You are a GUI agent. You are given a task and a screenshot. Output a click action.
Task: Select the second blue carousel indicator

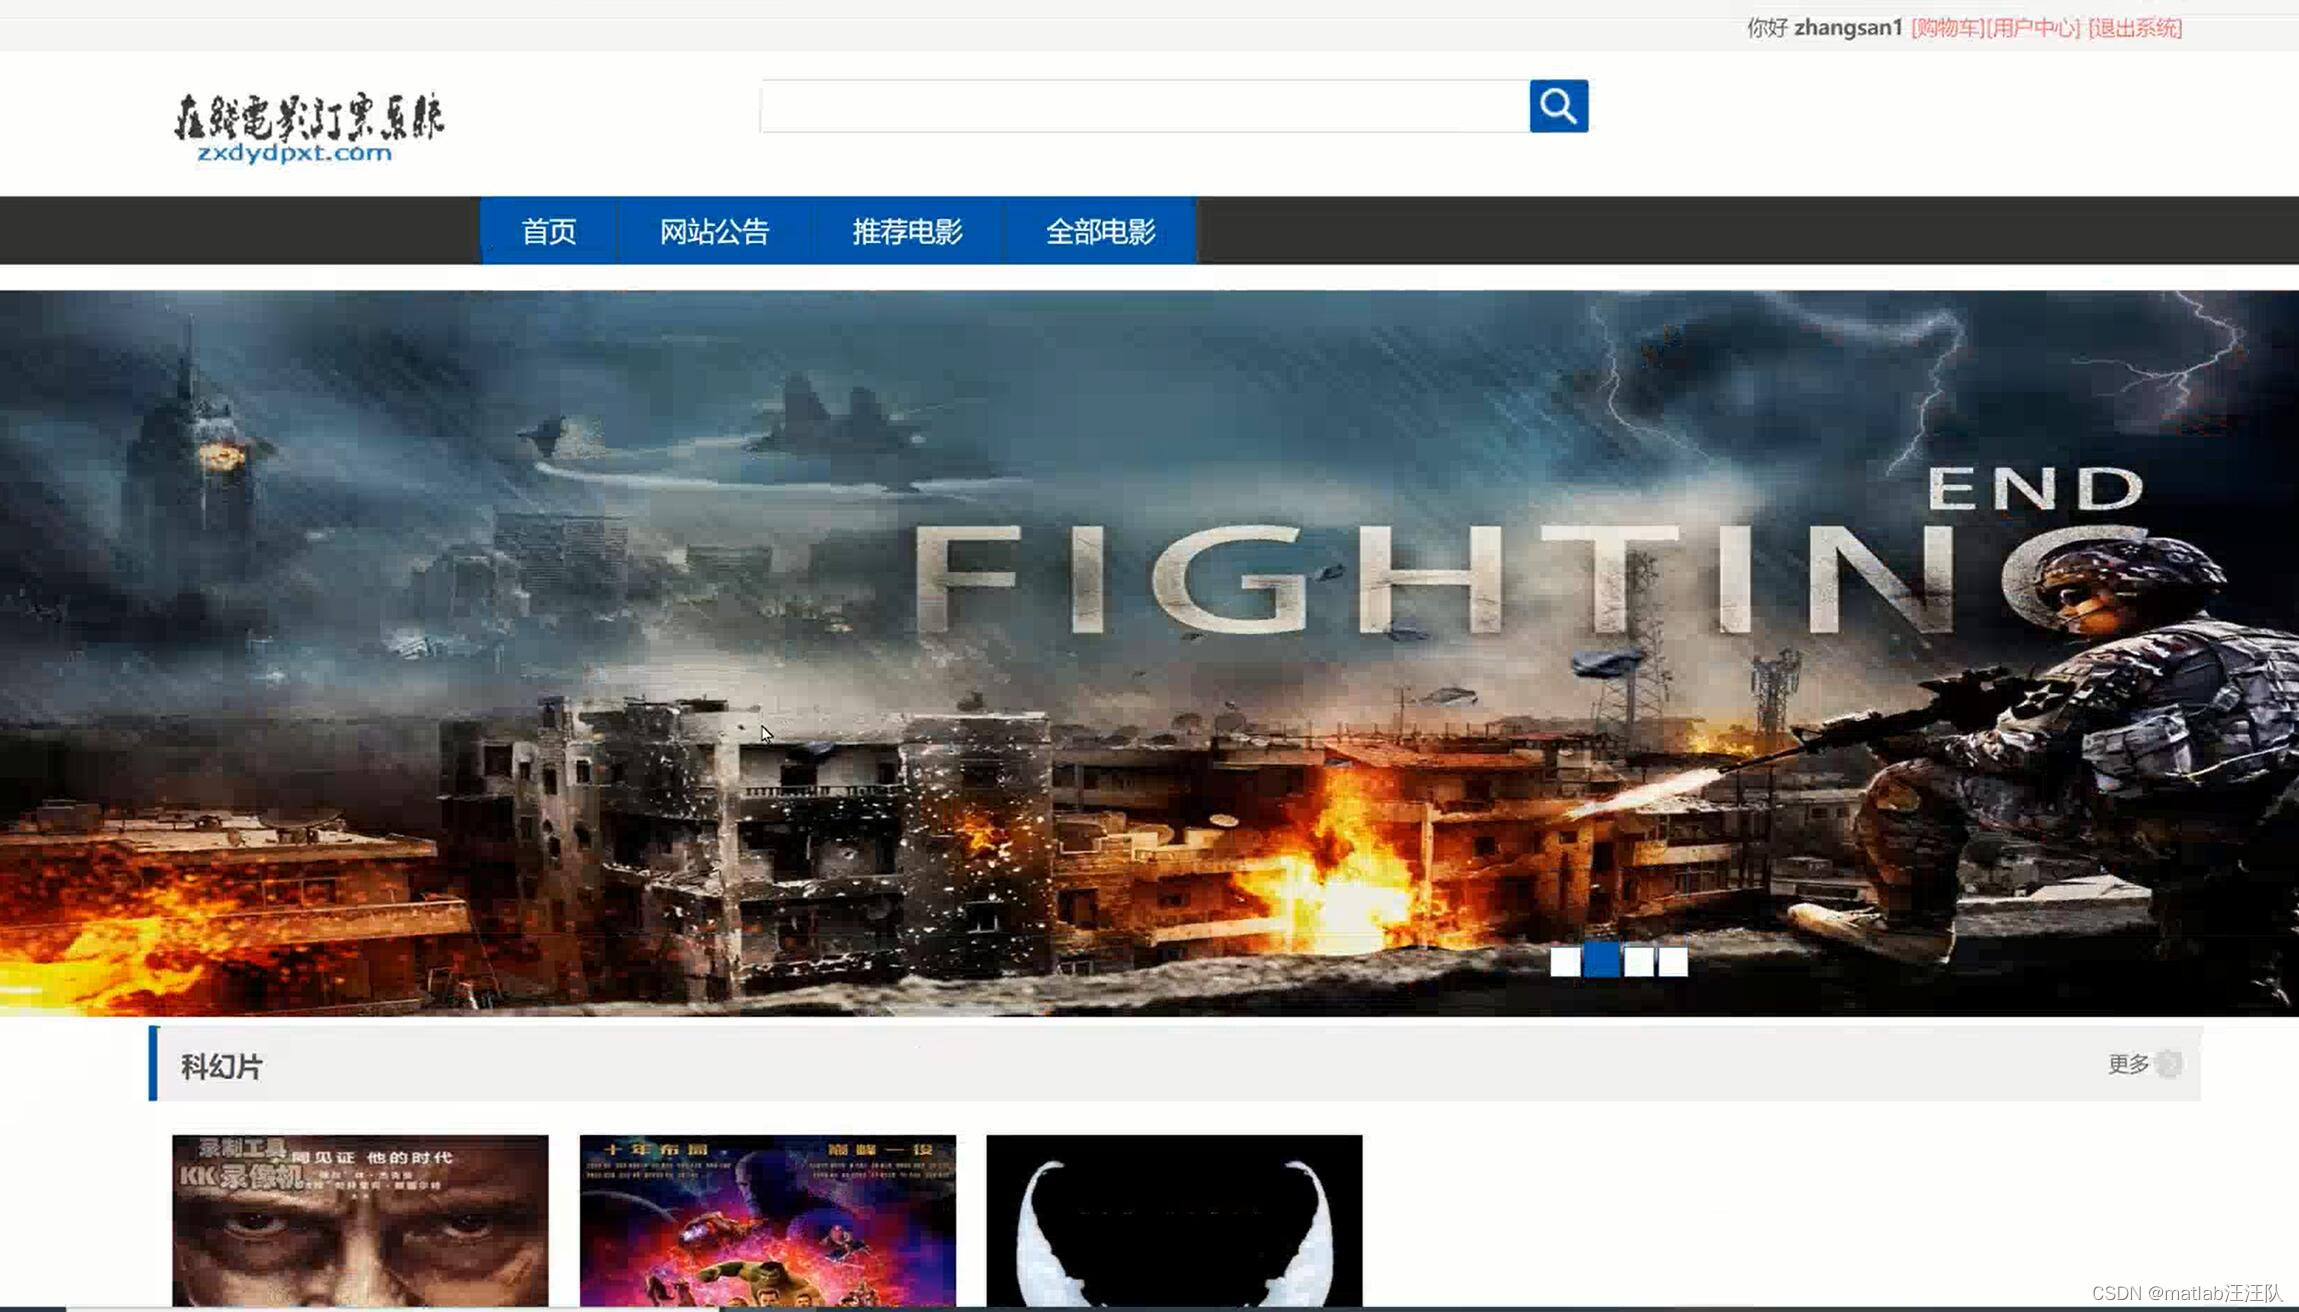[1601, 960]
